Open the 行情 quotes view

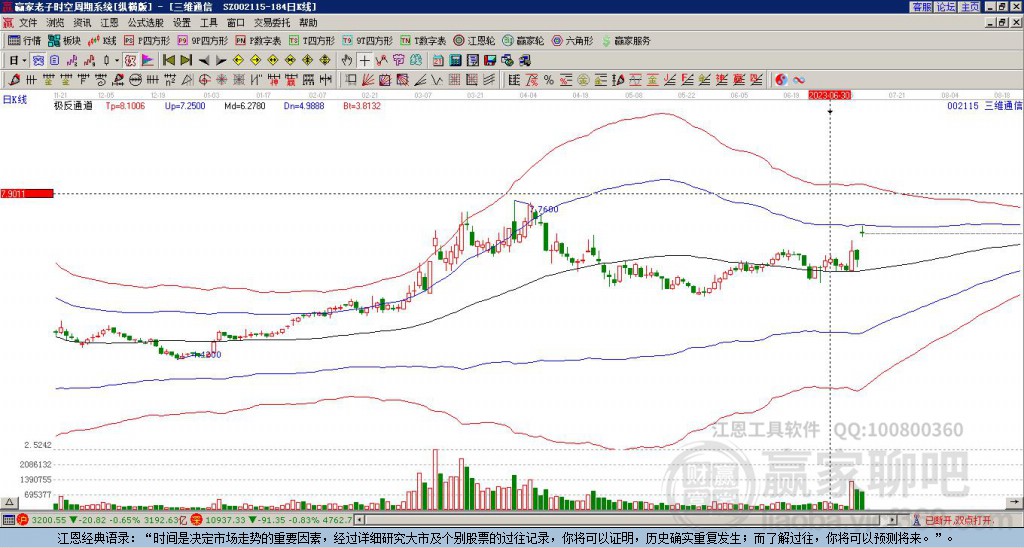pos(25,40)
